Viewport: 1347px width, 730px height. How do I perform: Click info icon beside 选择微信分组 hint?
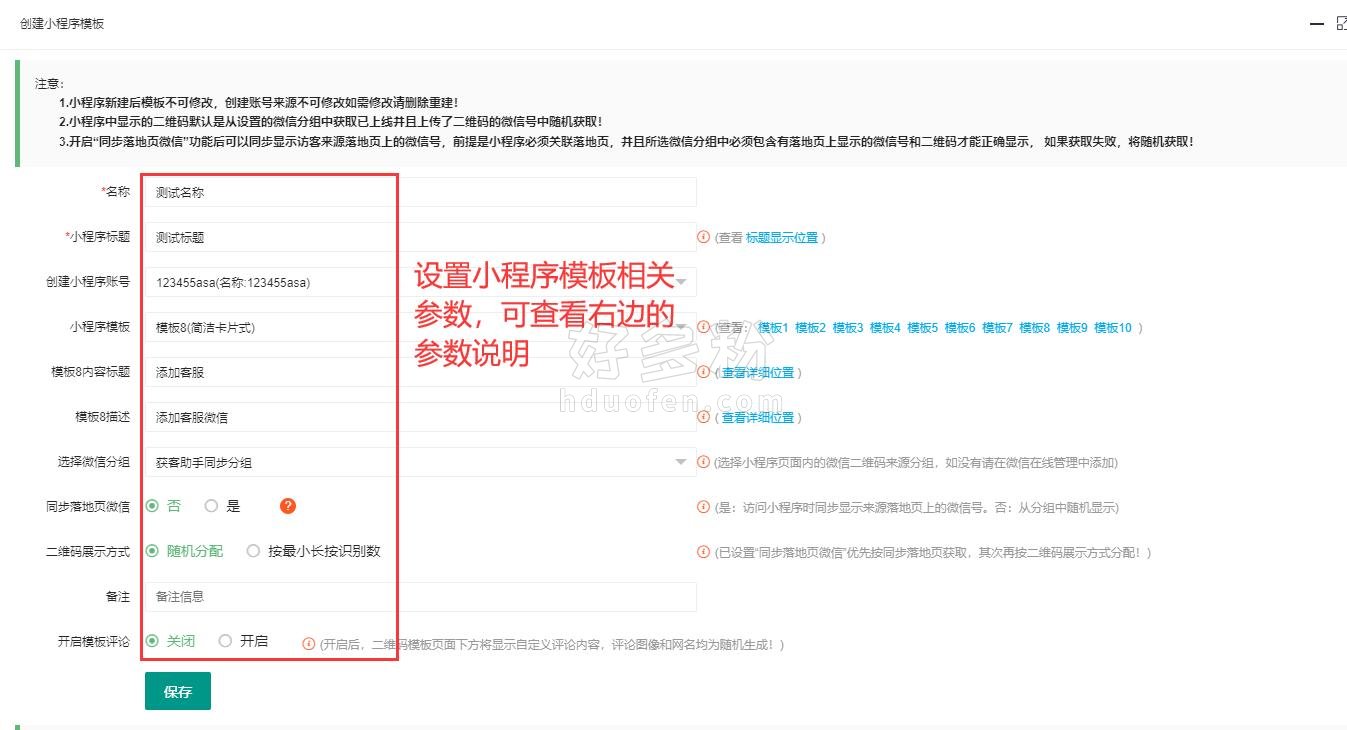click(703, 462)
